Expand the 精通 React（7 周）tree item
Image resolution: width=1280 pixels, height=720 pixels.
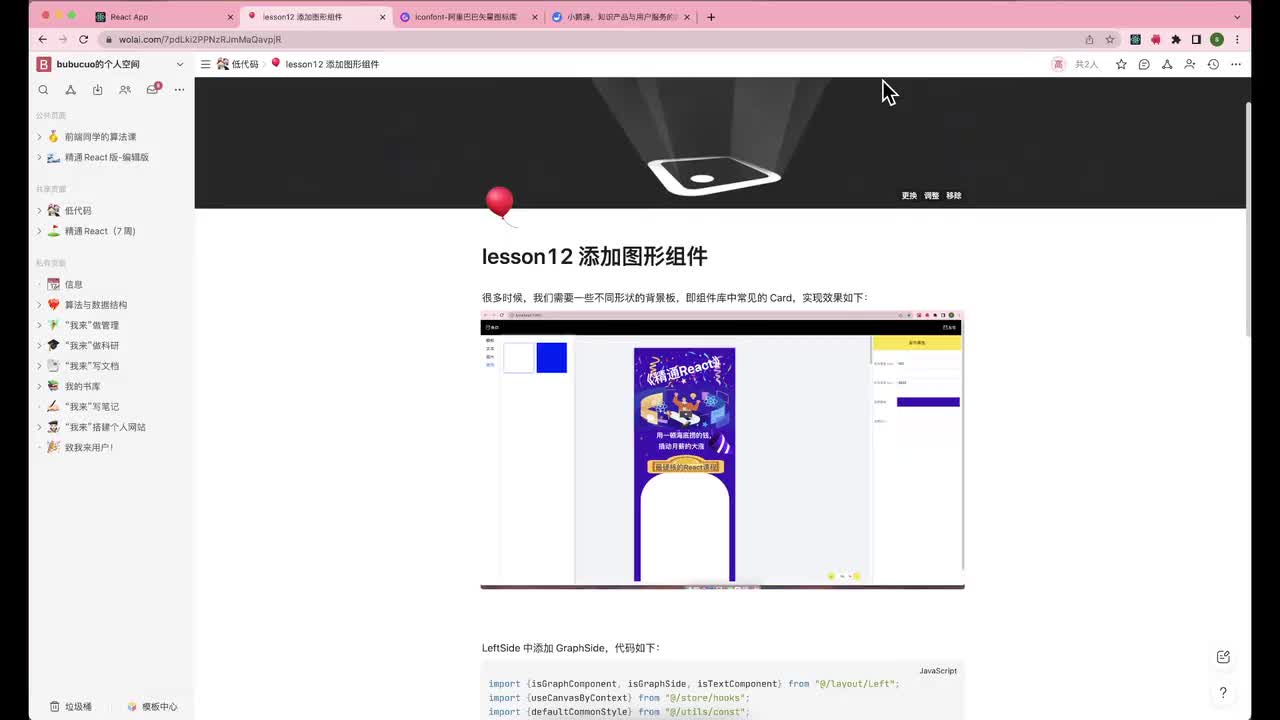(39, 231)
